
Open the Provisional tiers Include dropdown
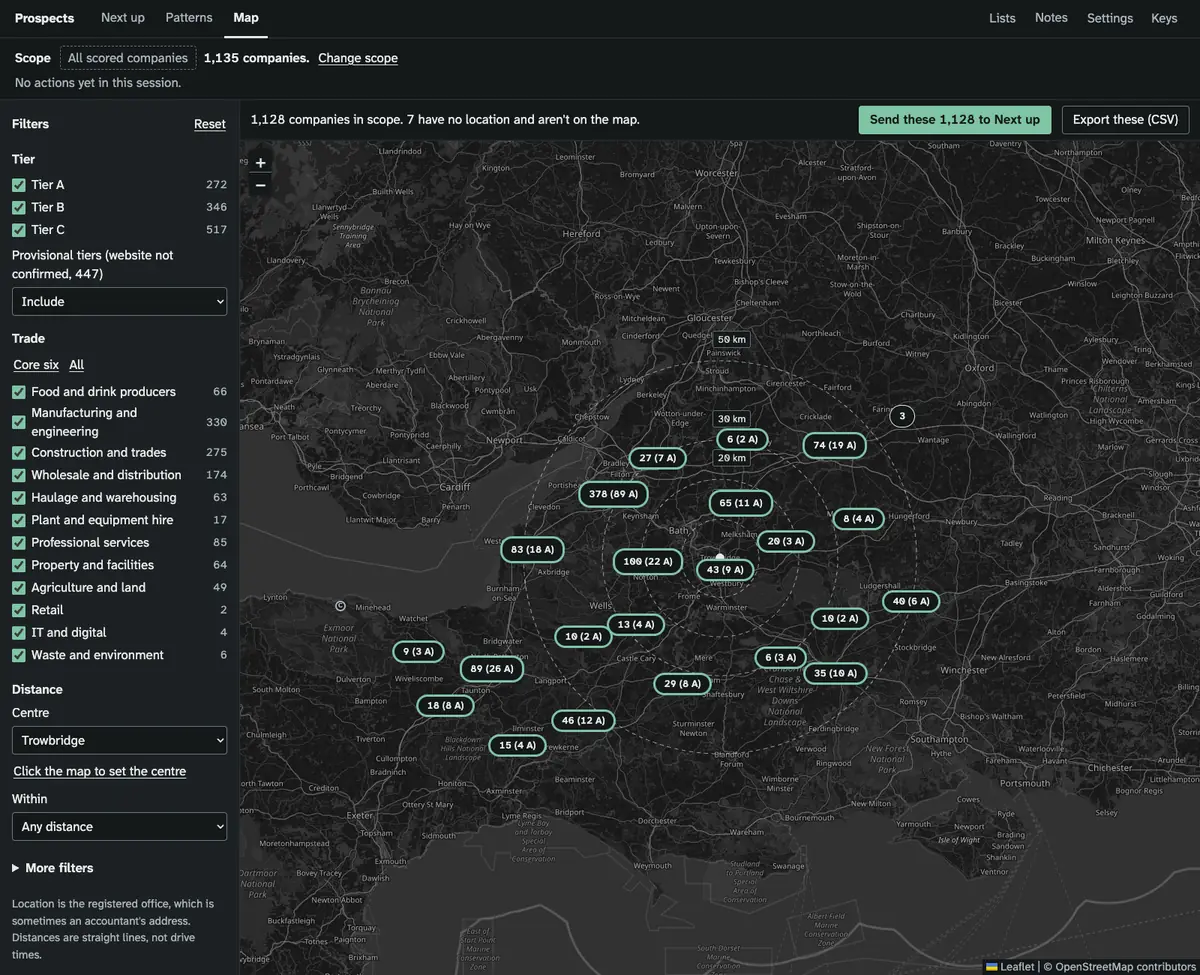(119, 301)
